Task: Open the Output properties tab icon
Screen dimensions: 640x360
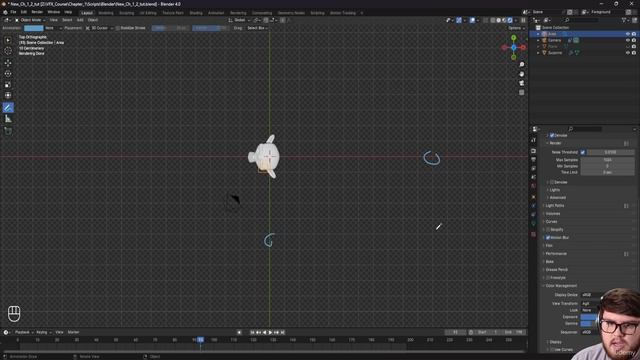Action: coord(533,160)
